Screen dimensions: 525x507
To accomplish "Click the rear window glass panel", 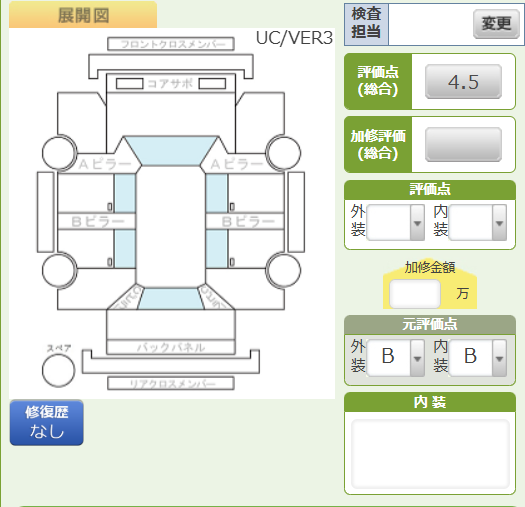I will (171, 299).
